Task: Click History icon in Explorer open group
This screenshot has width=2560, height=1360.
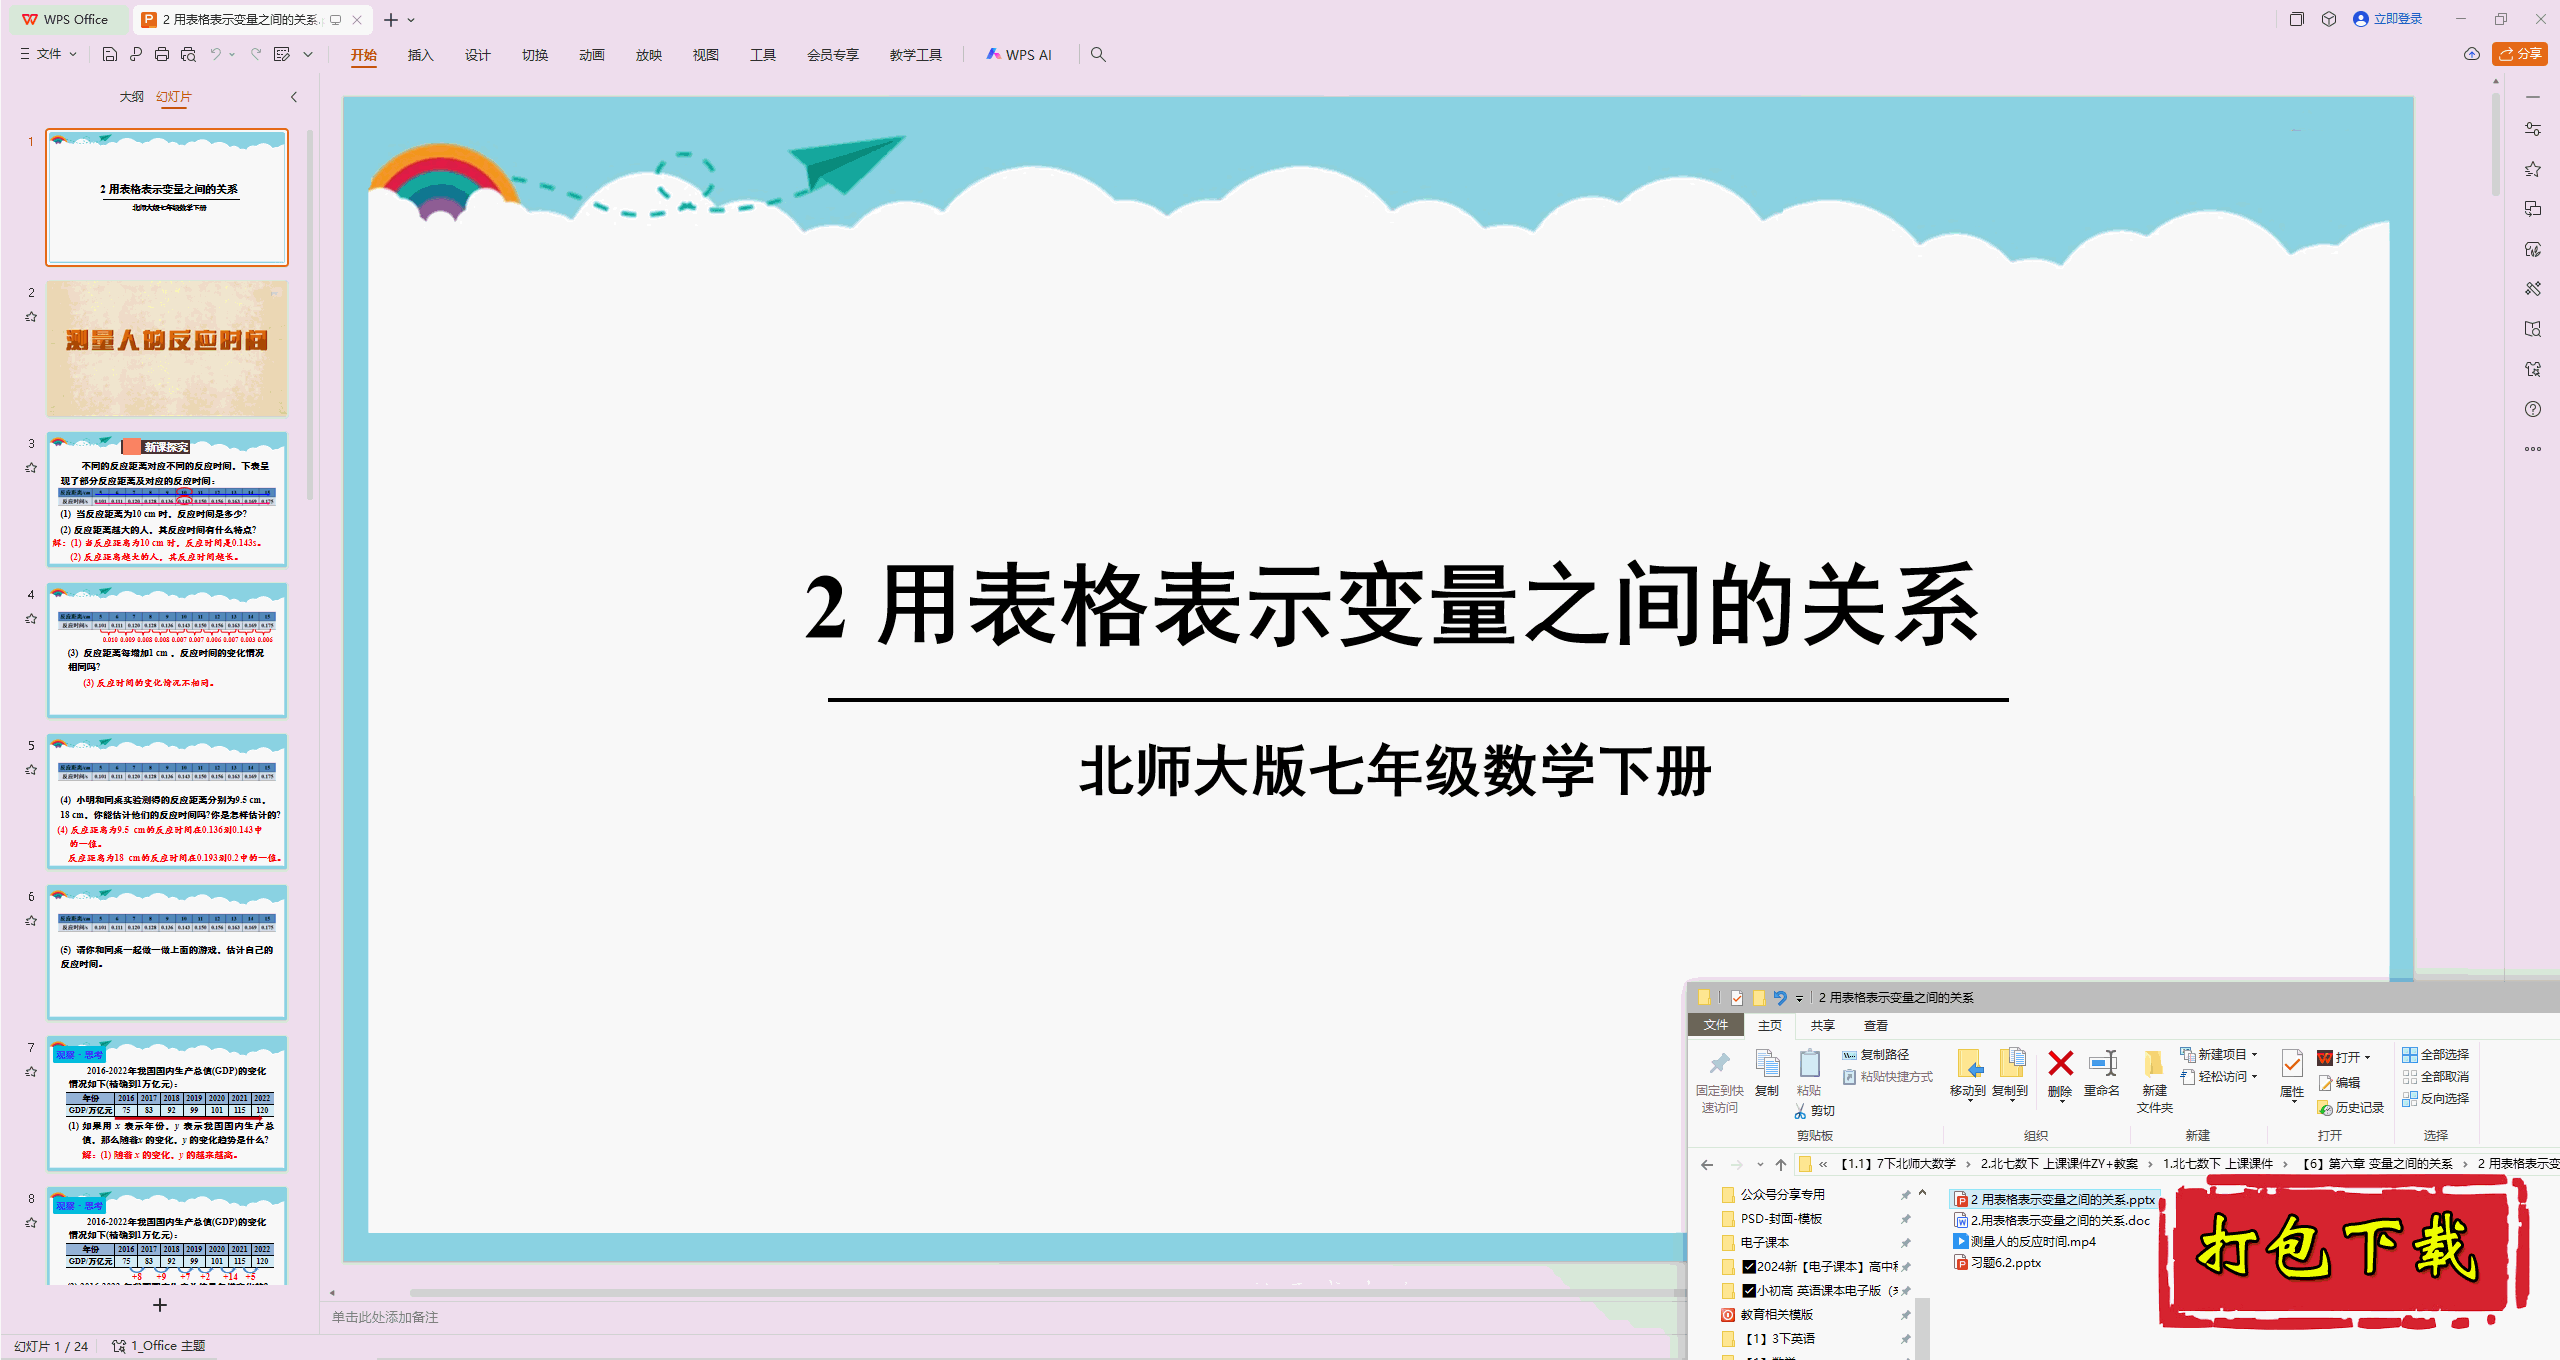Action: pos(2350,1108)
